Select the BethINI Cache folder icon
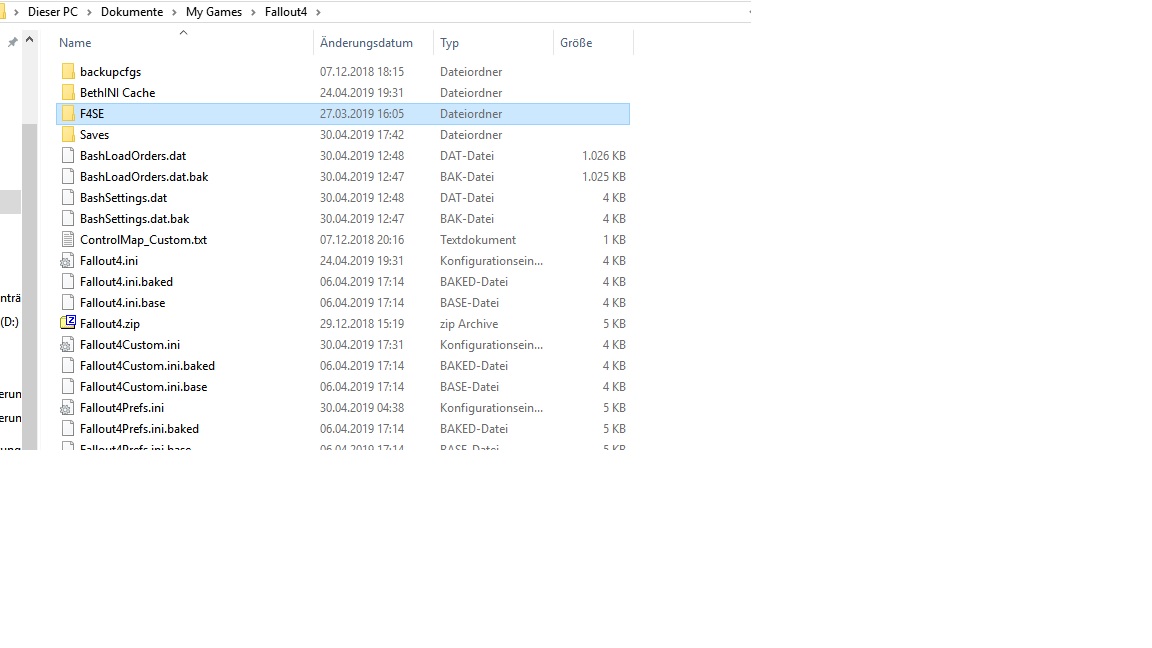Screen dimensions: 1152x648 click(x=68, y=93)
